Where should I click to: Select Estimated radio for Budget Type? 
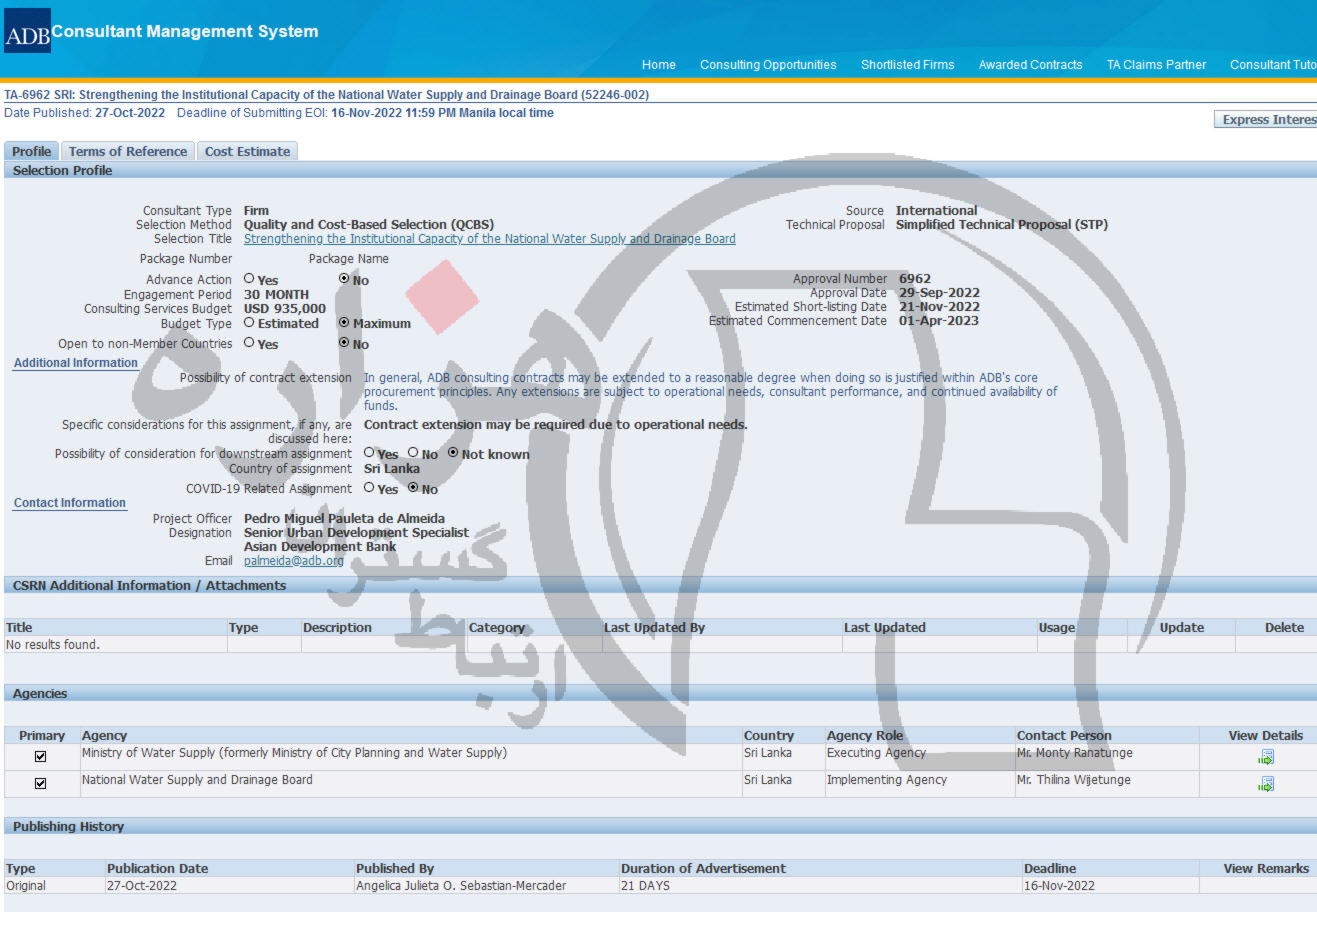[x=249, y=323]
